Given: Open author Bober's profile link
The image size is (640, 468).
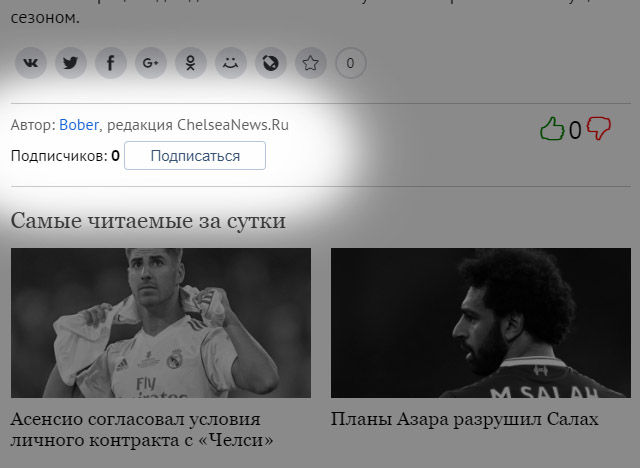Looking at the screenshot, I should (x=79, y=125).
